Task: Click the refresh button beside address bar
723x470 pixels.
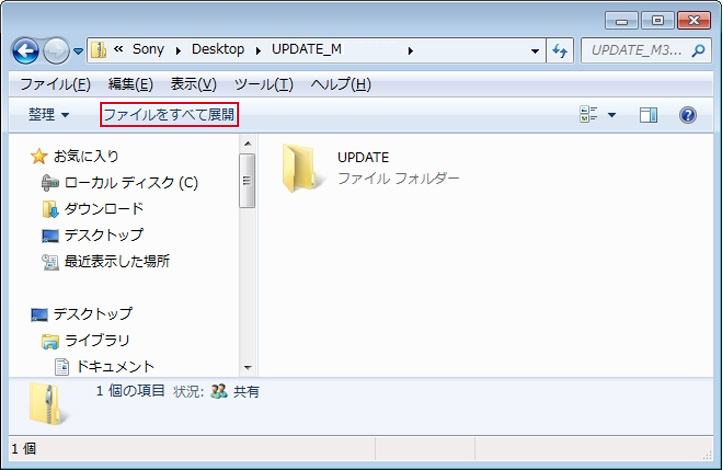Action: (560, 50)
